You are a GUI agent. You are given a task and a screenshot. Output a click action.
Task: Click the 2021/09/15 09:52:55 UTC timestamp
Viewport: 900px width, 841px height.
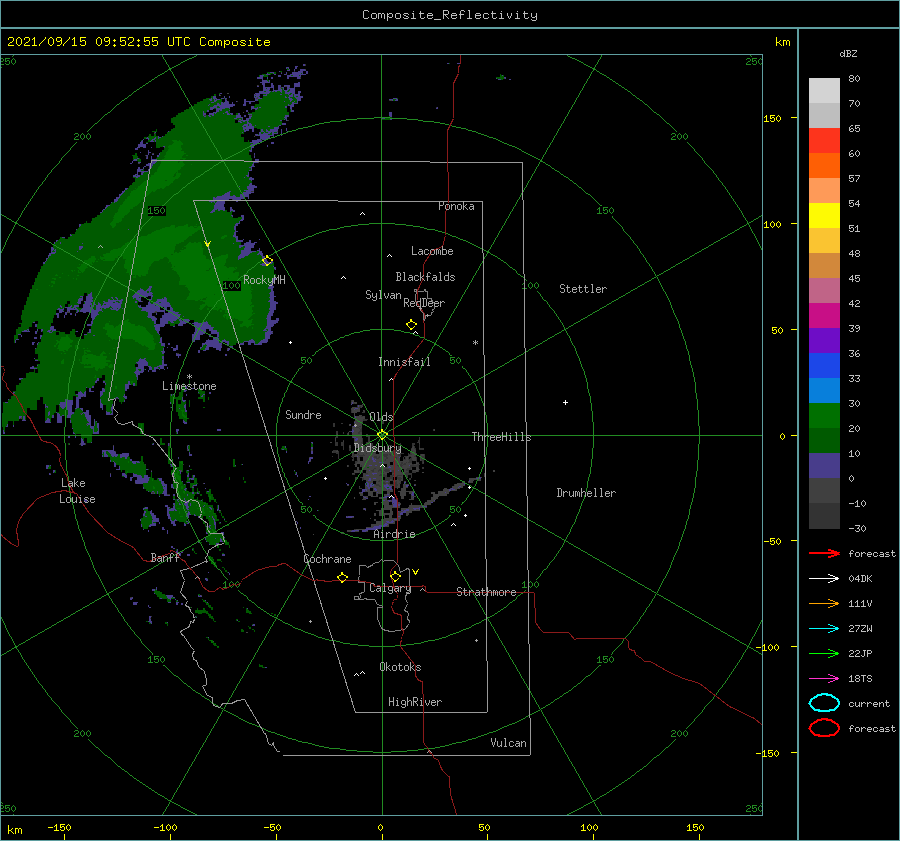pos(99,42)
